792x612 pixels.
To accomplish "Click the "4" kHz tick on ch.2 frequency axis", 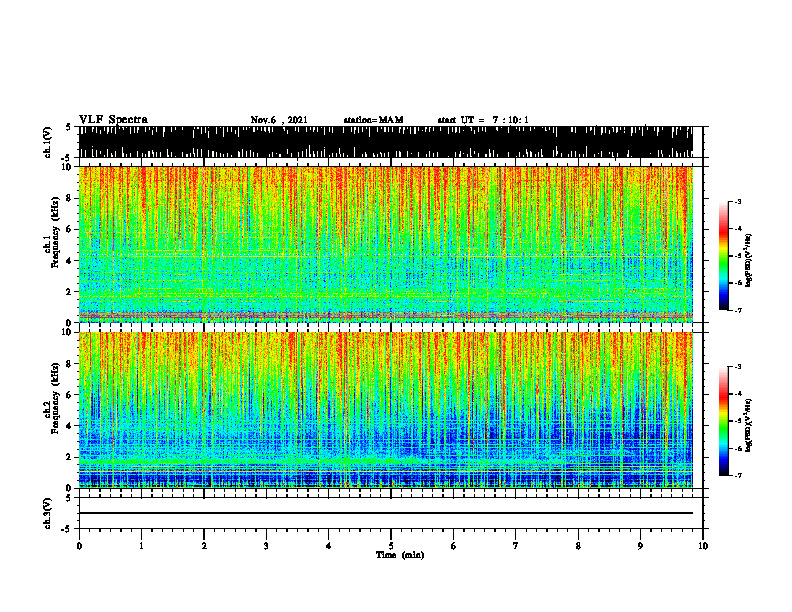I will click(x=69, y=426).
